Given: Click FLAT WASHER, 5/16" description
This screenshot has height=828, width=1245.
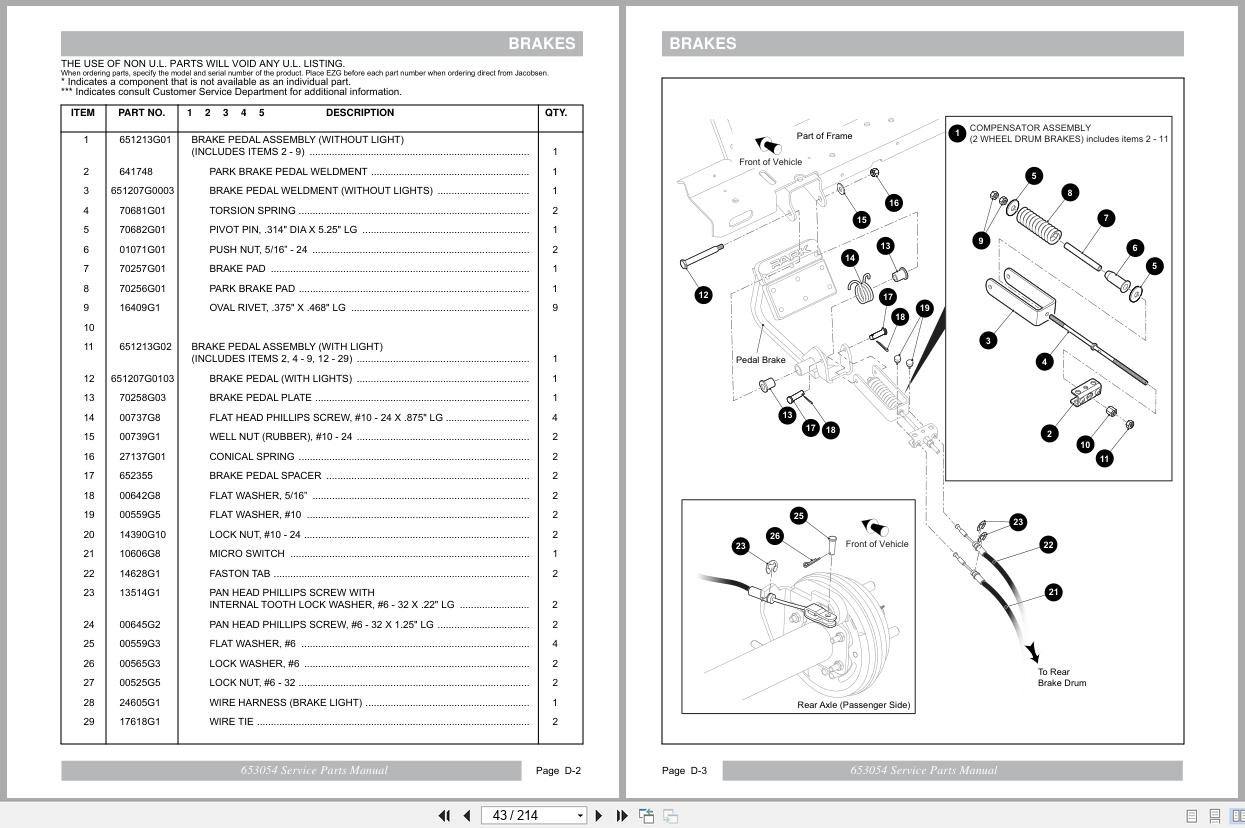Looking at the screenshot, I should (258, 496).
